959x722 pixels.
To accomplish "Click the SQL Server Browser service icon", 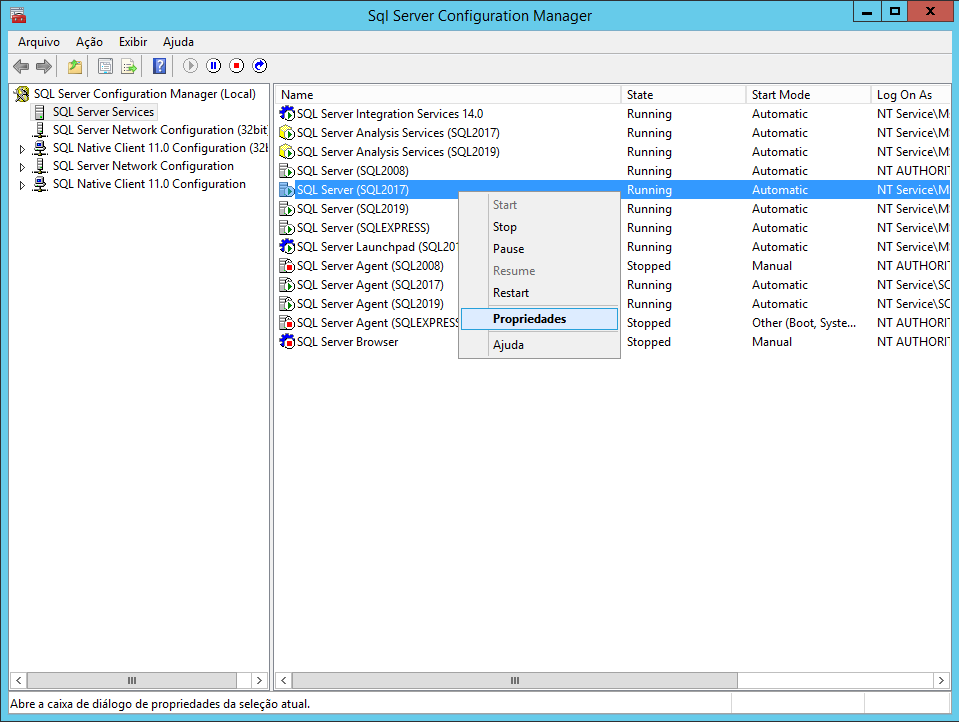I will 287,341.
